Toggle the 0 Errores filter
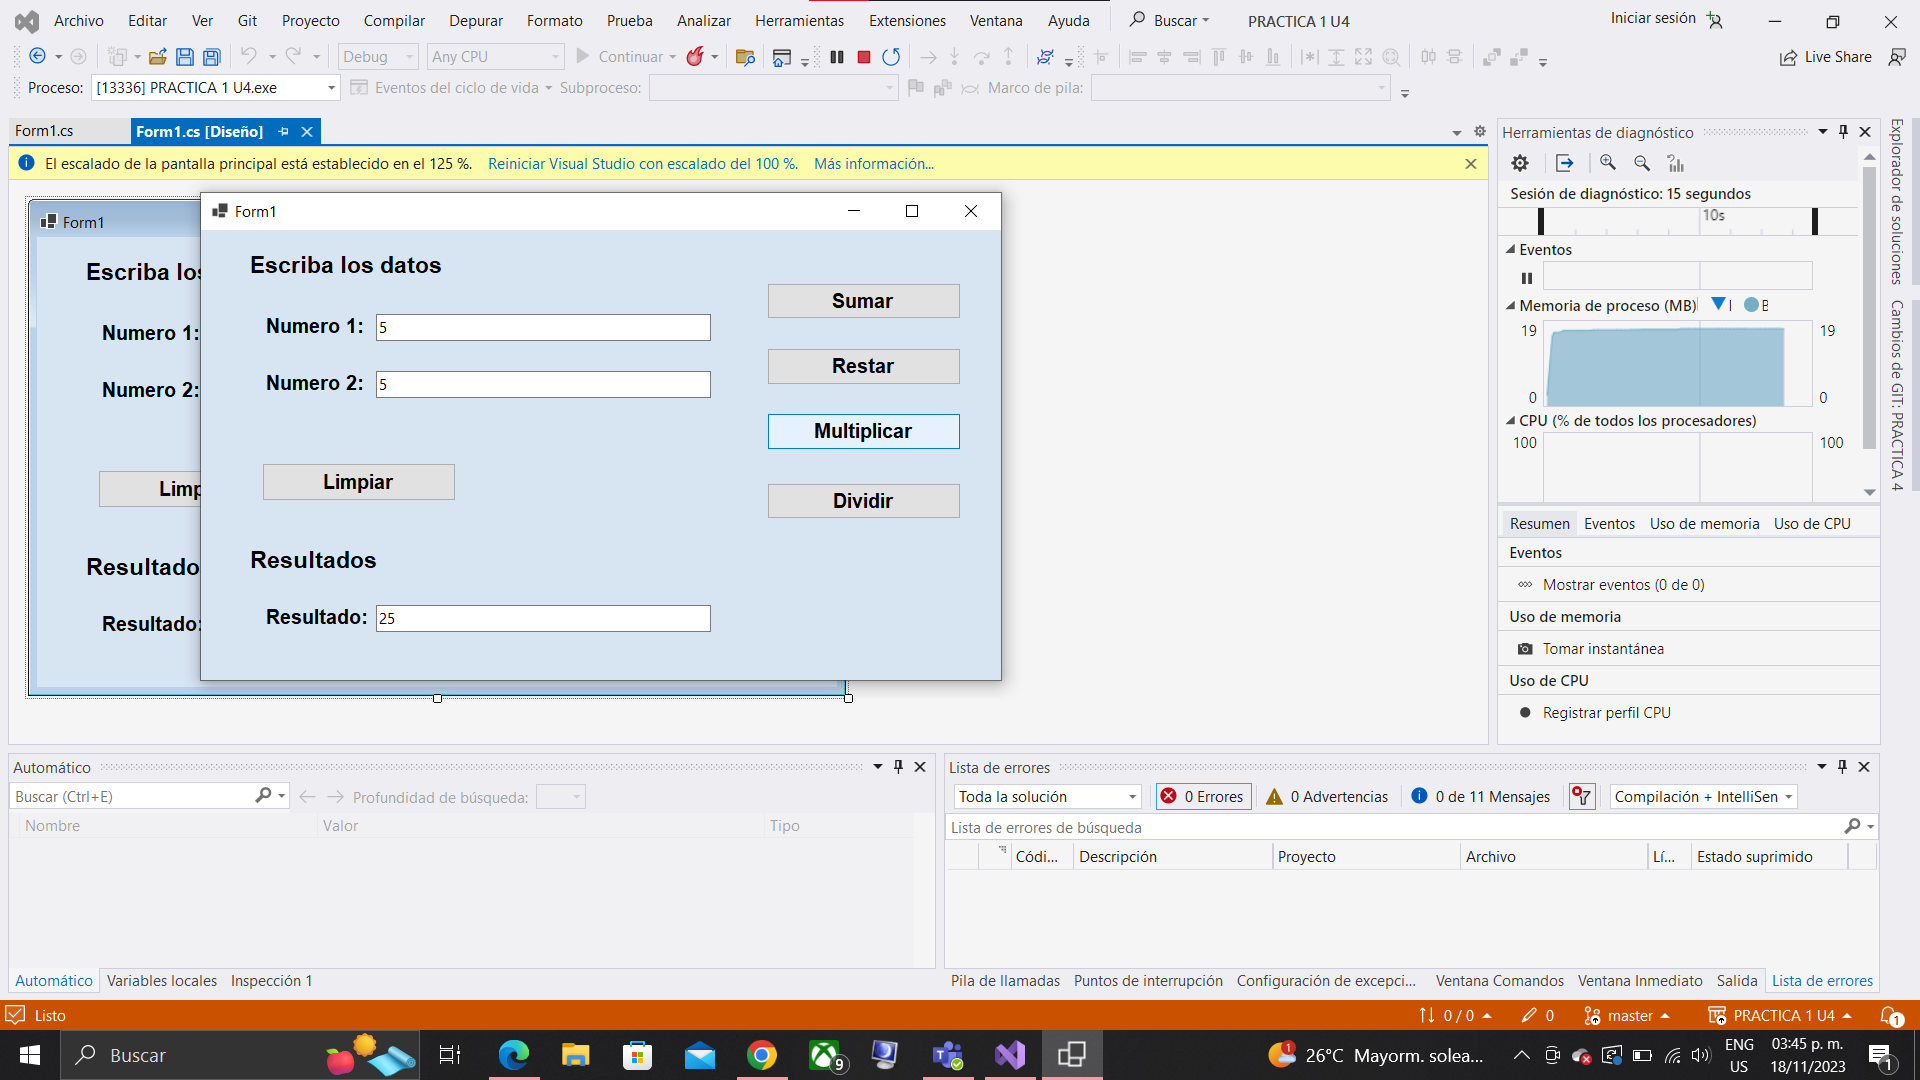 tap(1202, 796)
